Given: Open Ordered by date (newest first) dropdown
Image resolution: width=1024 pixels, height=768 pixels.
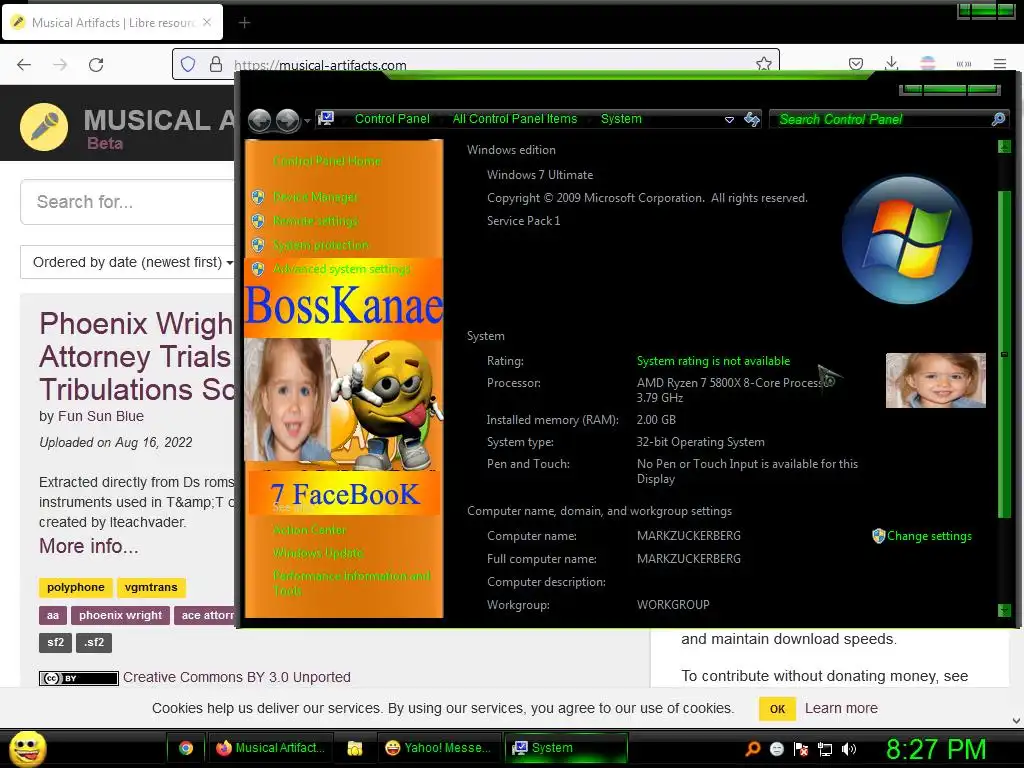Looking at the screenshot, I should click(127, 262).
